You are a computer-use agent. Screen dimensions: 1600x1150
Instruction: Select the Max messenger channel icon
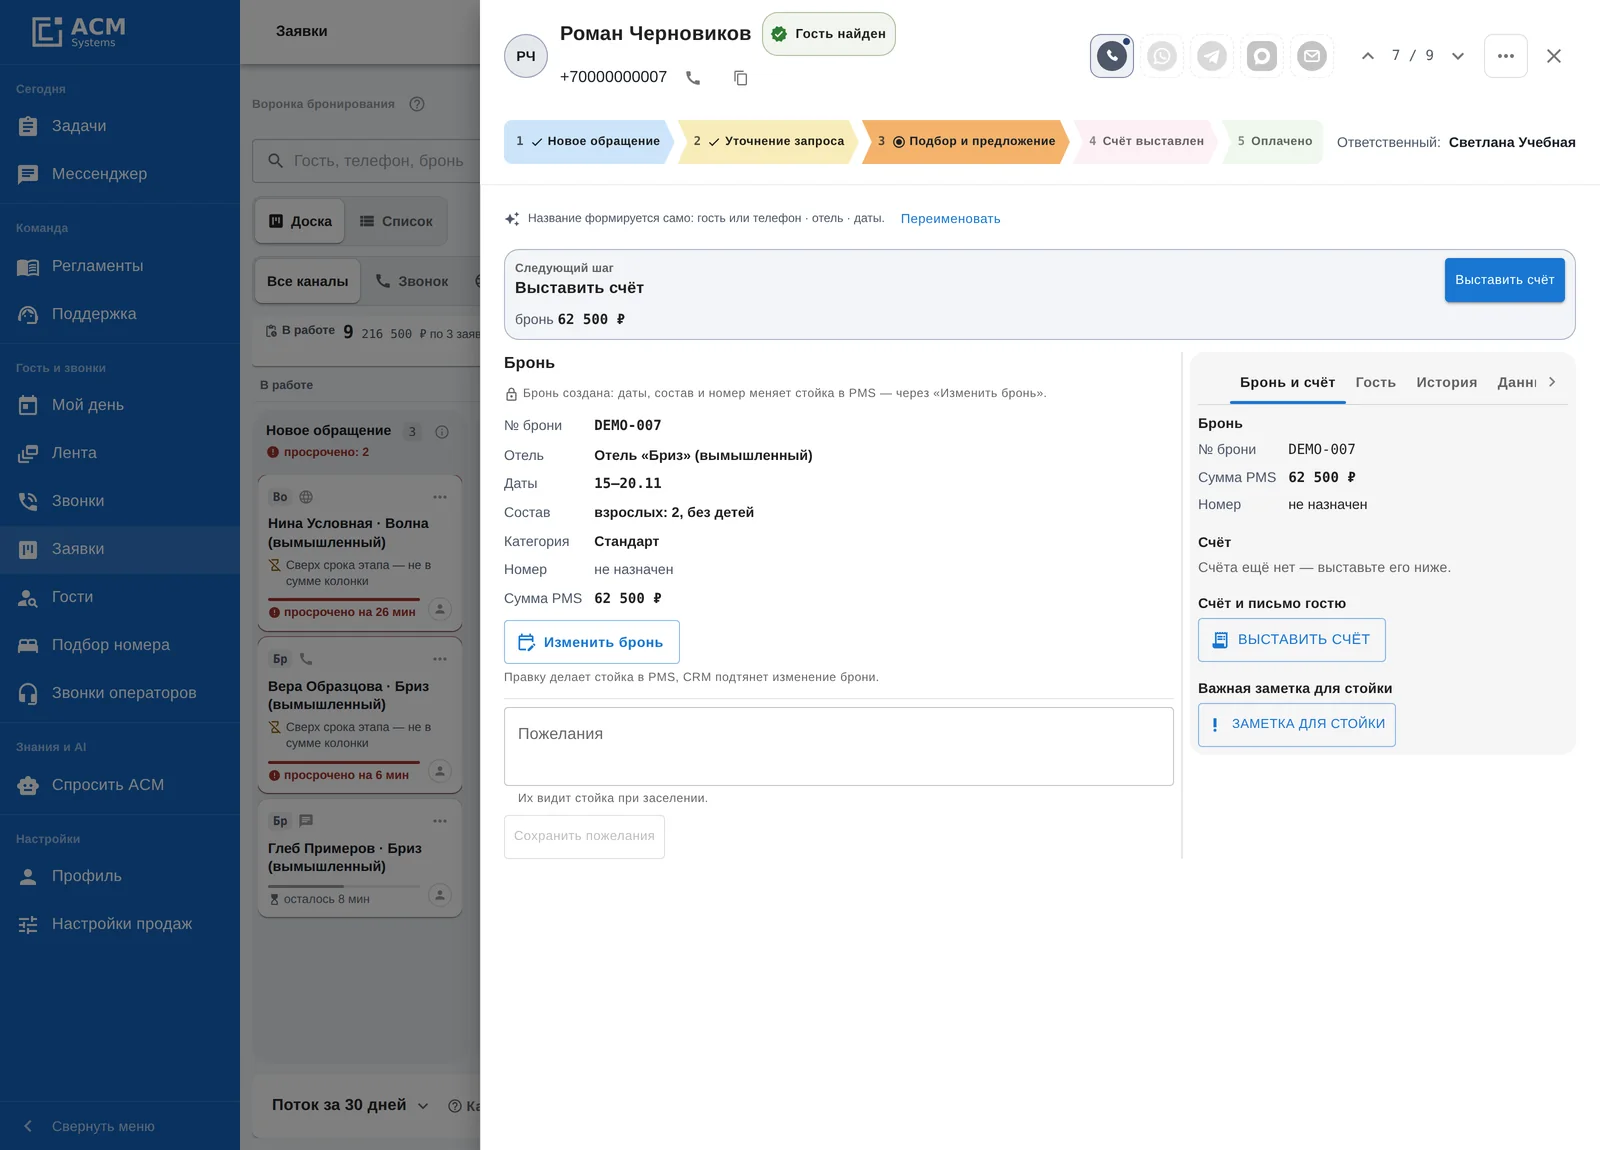[x=1262, y=56]
